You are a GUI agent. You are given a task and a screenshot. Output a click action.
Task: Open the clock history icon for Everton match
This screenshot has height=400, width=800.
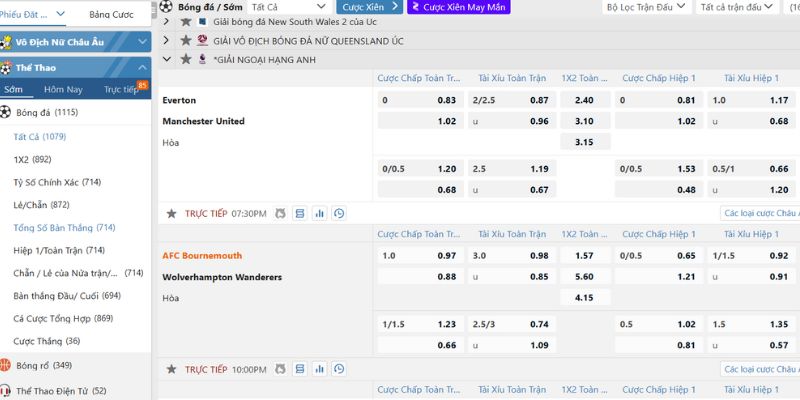(339, 213)
